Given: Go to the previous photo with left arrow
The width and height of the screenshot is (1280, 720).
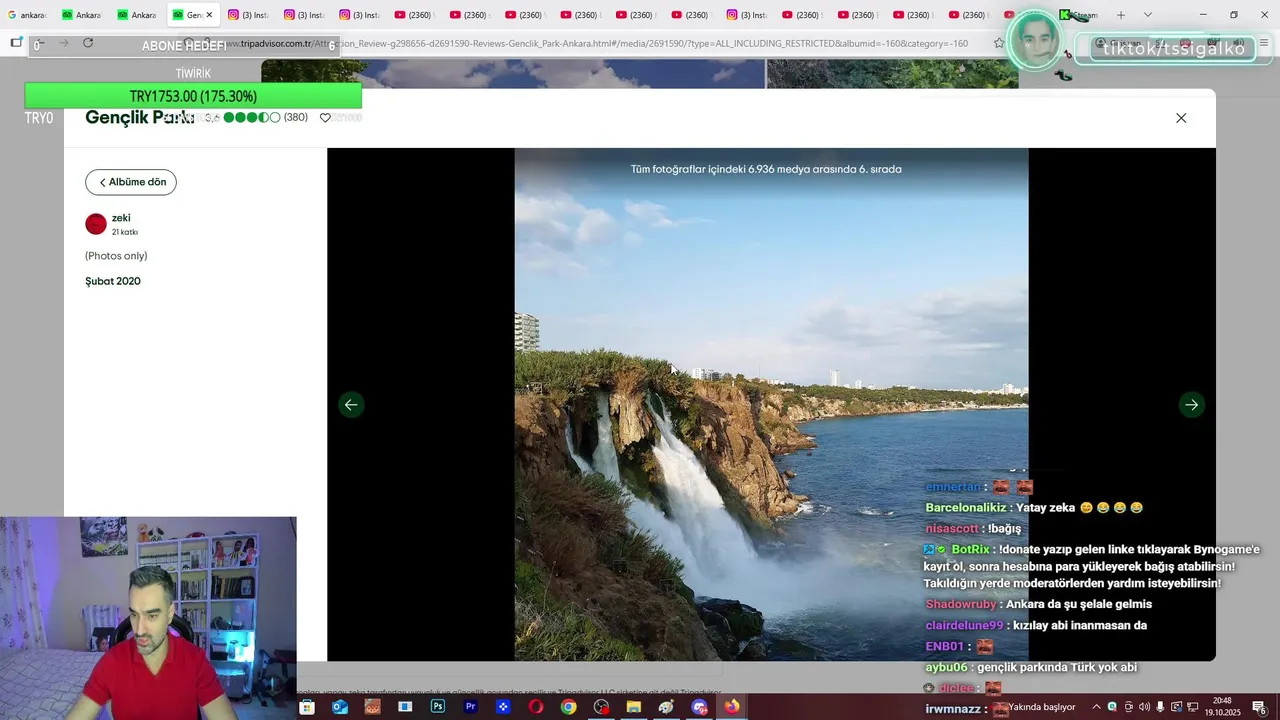Looking at the screenshot, I should click(x=351, y=405).
